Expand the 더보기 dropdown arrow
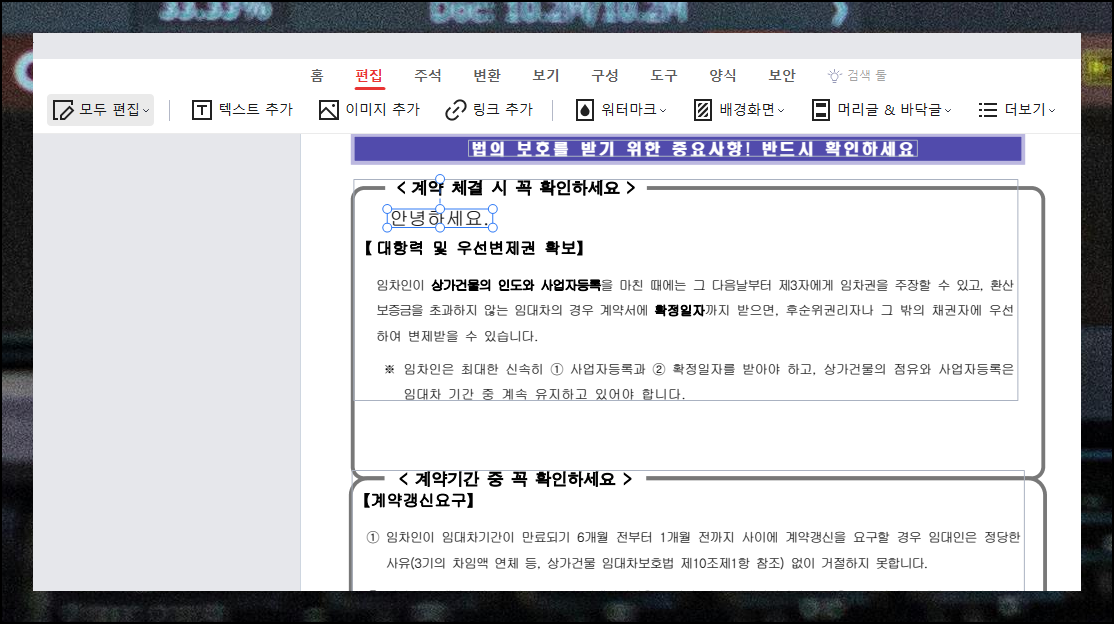Viewport: 1114px width, 624px height. (x=1052, y=111)
